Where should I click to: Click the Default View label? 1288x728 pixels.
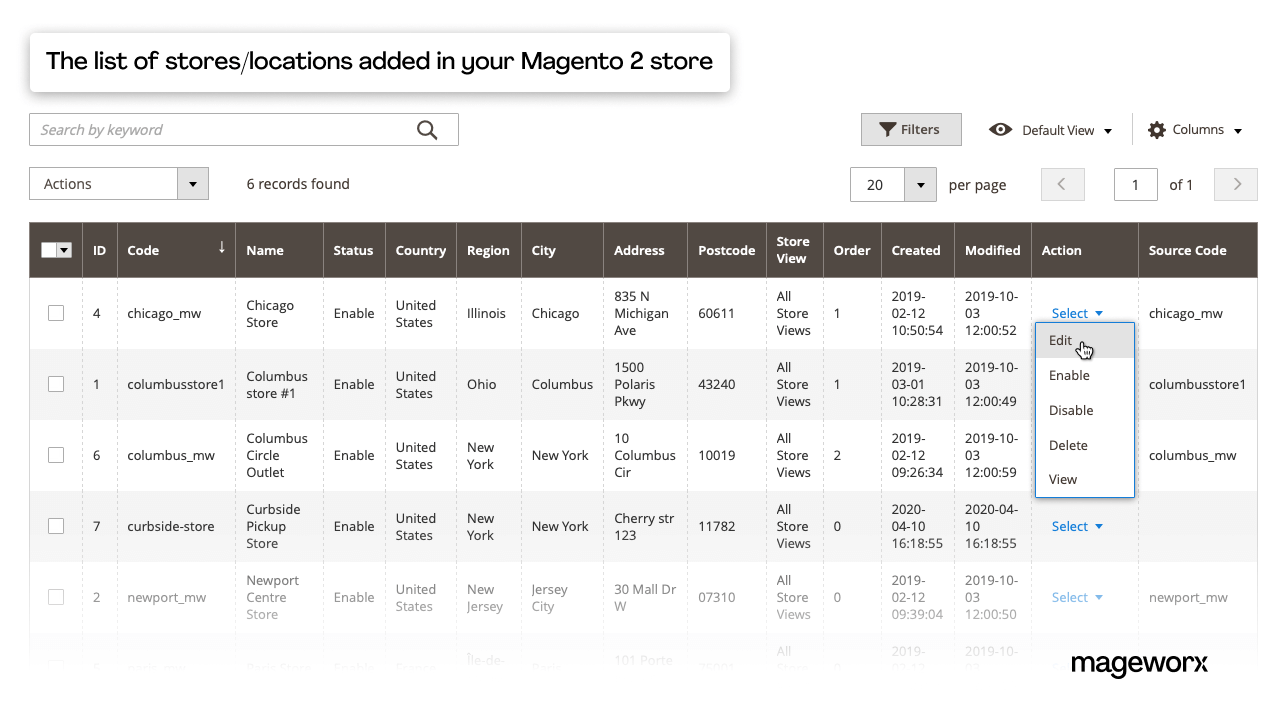1060,130
